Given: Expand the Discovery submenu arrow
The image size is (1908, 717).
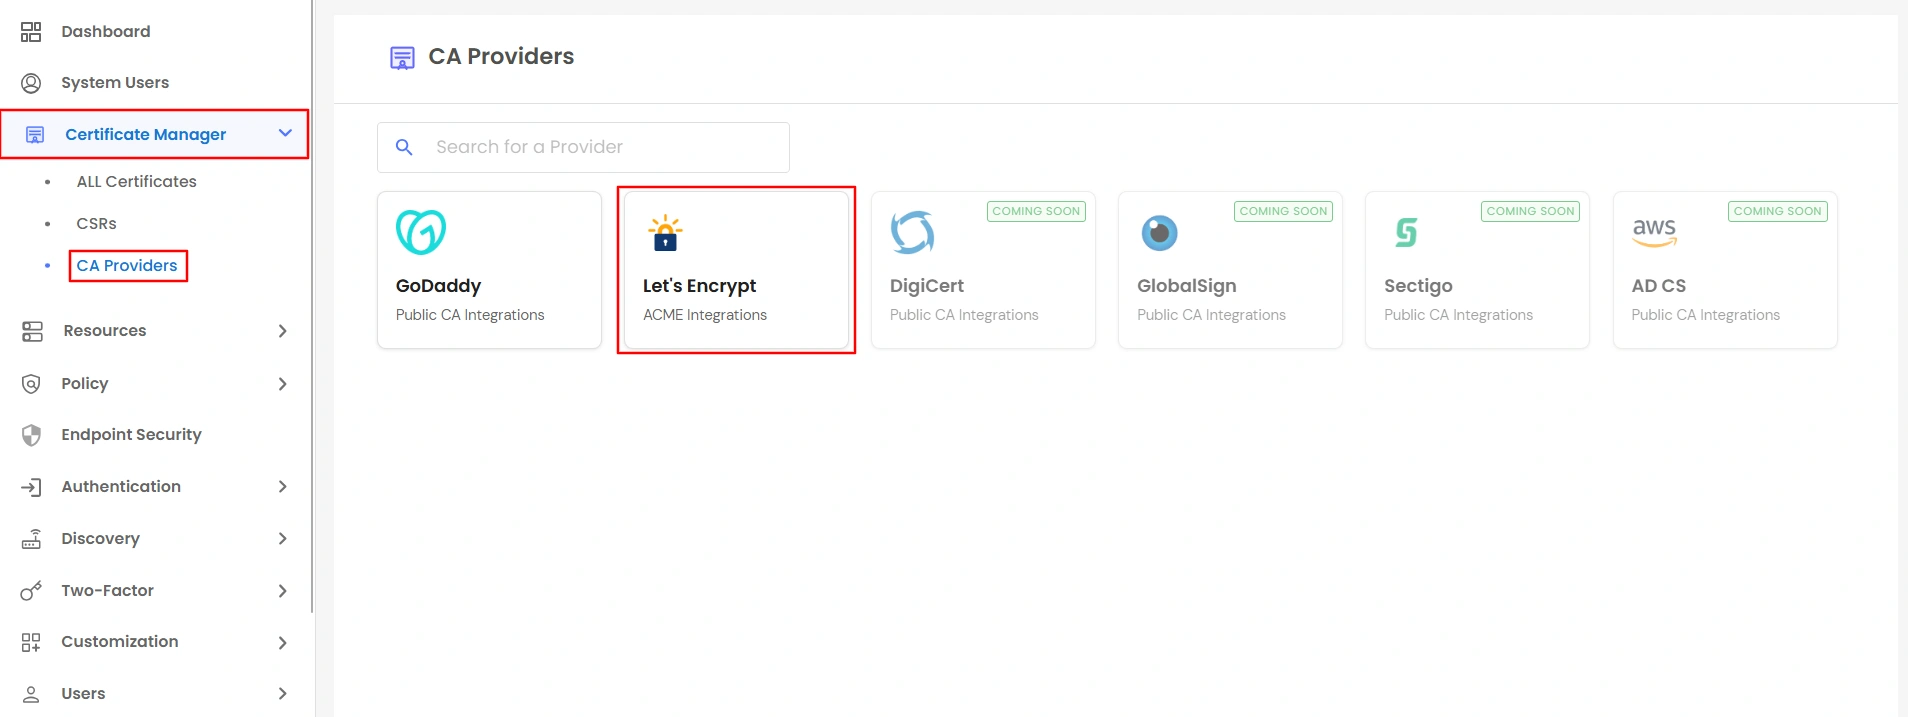Looking at the screenshot, I should (x=283, y=539).
